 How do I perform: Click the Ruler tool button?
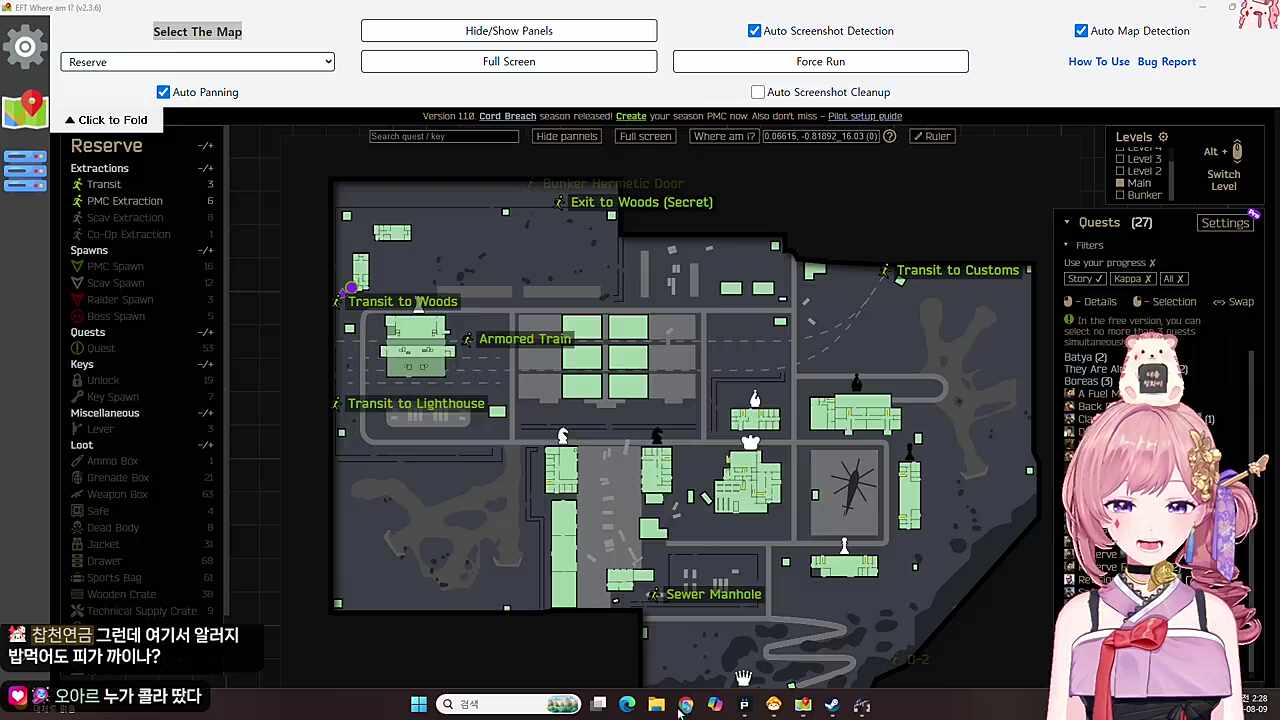931,136
